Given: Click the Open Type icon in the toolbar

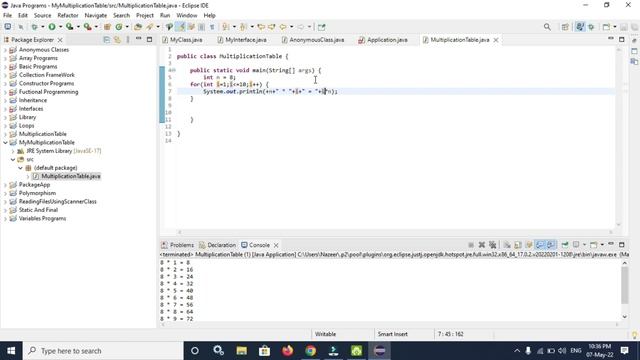Looking at the screenshot, I should tap(138, 27).
